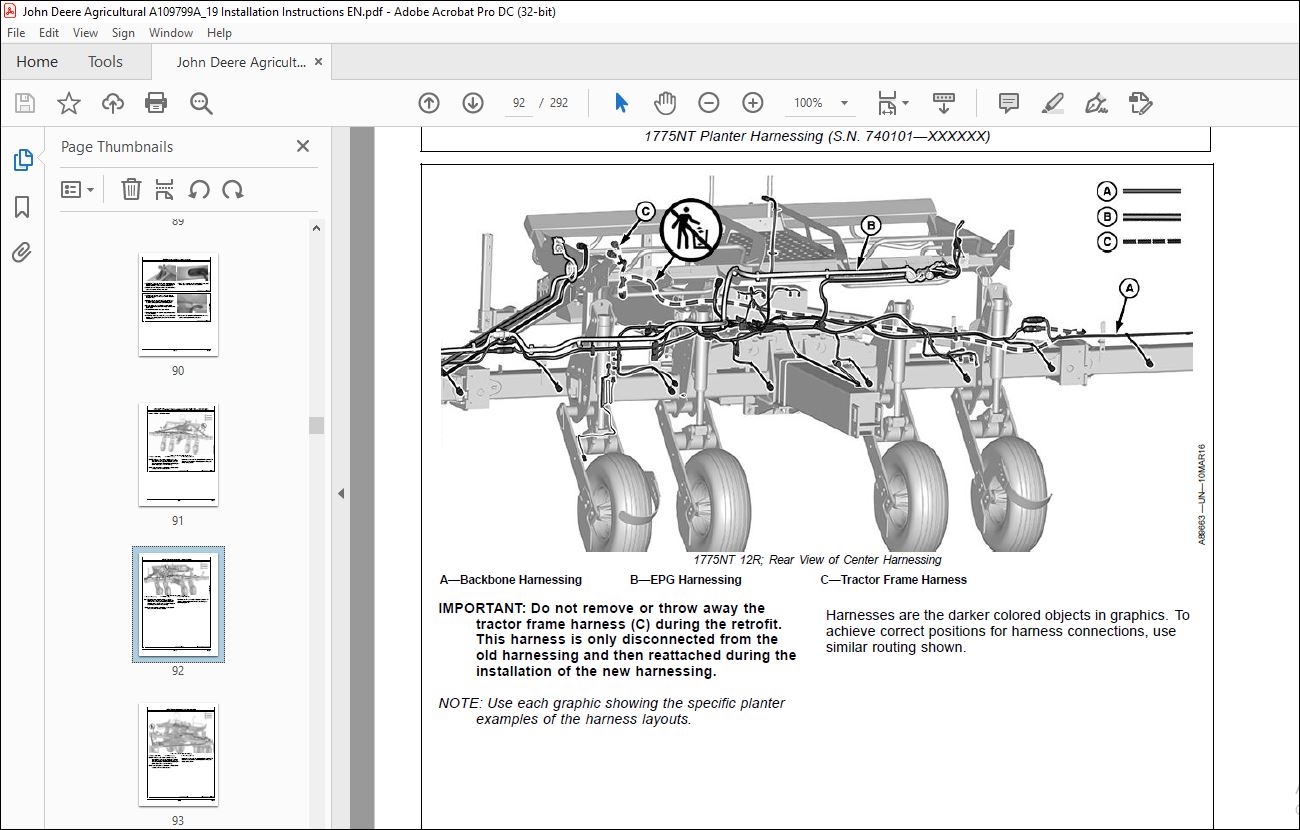Select page 92 thumbnail

coord(178,604)
